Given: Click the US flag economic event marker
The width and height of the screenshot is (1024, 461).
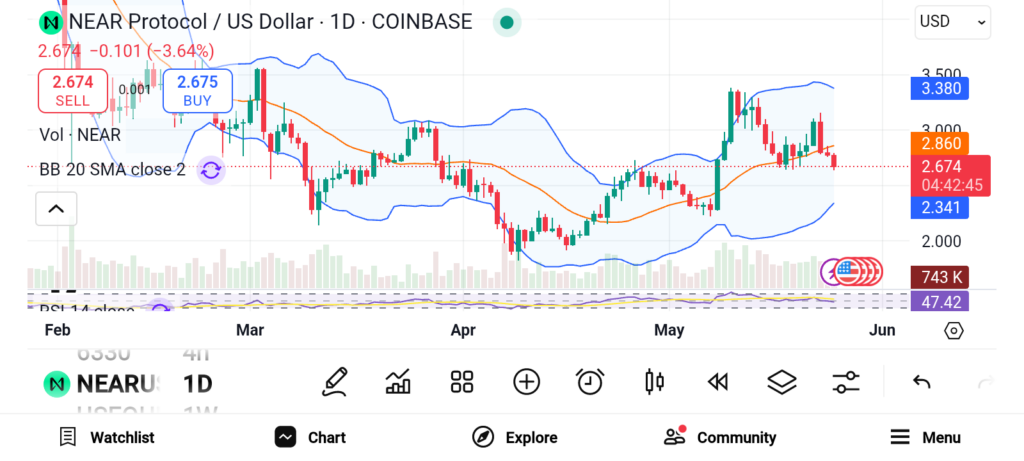Looking at the screenshot, I should click(847, 272).
